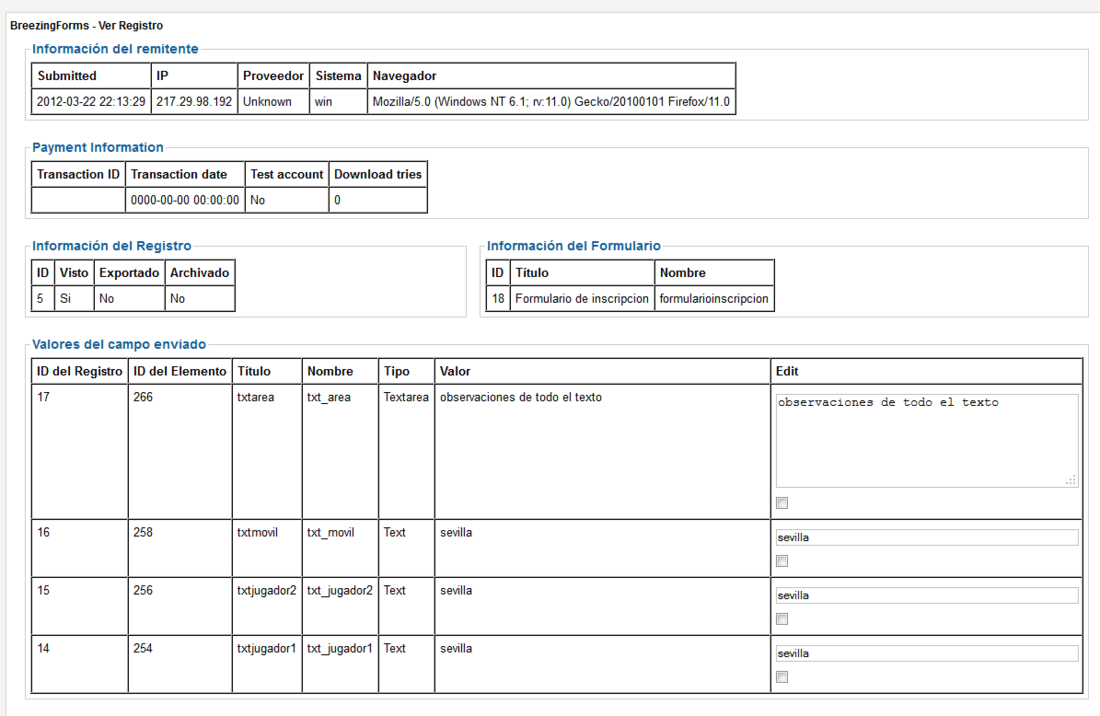Screen dimensions: 1100x716
Task: Click the ID del Registro column header
Action: coord(80,371)
